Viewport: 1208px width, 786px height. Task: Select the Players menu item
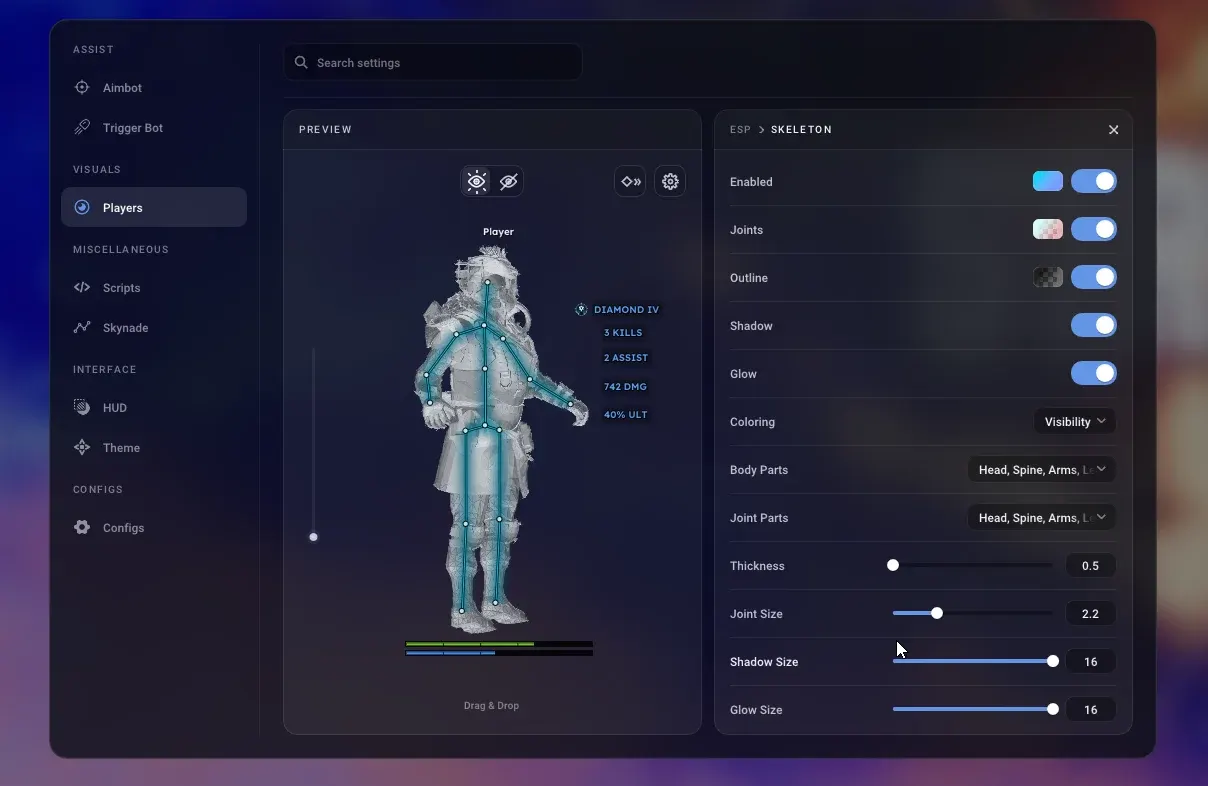(x=154, y=207)
